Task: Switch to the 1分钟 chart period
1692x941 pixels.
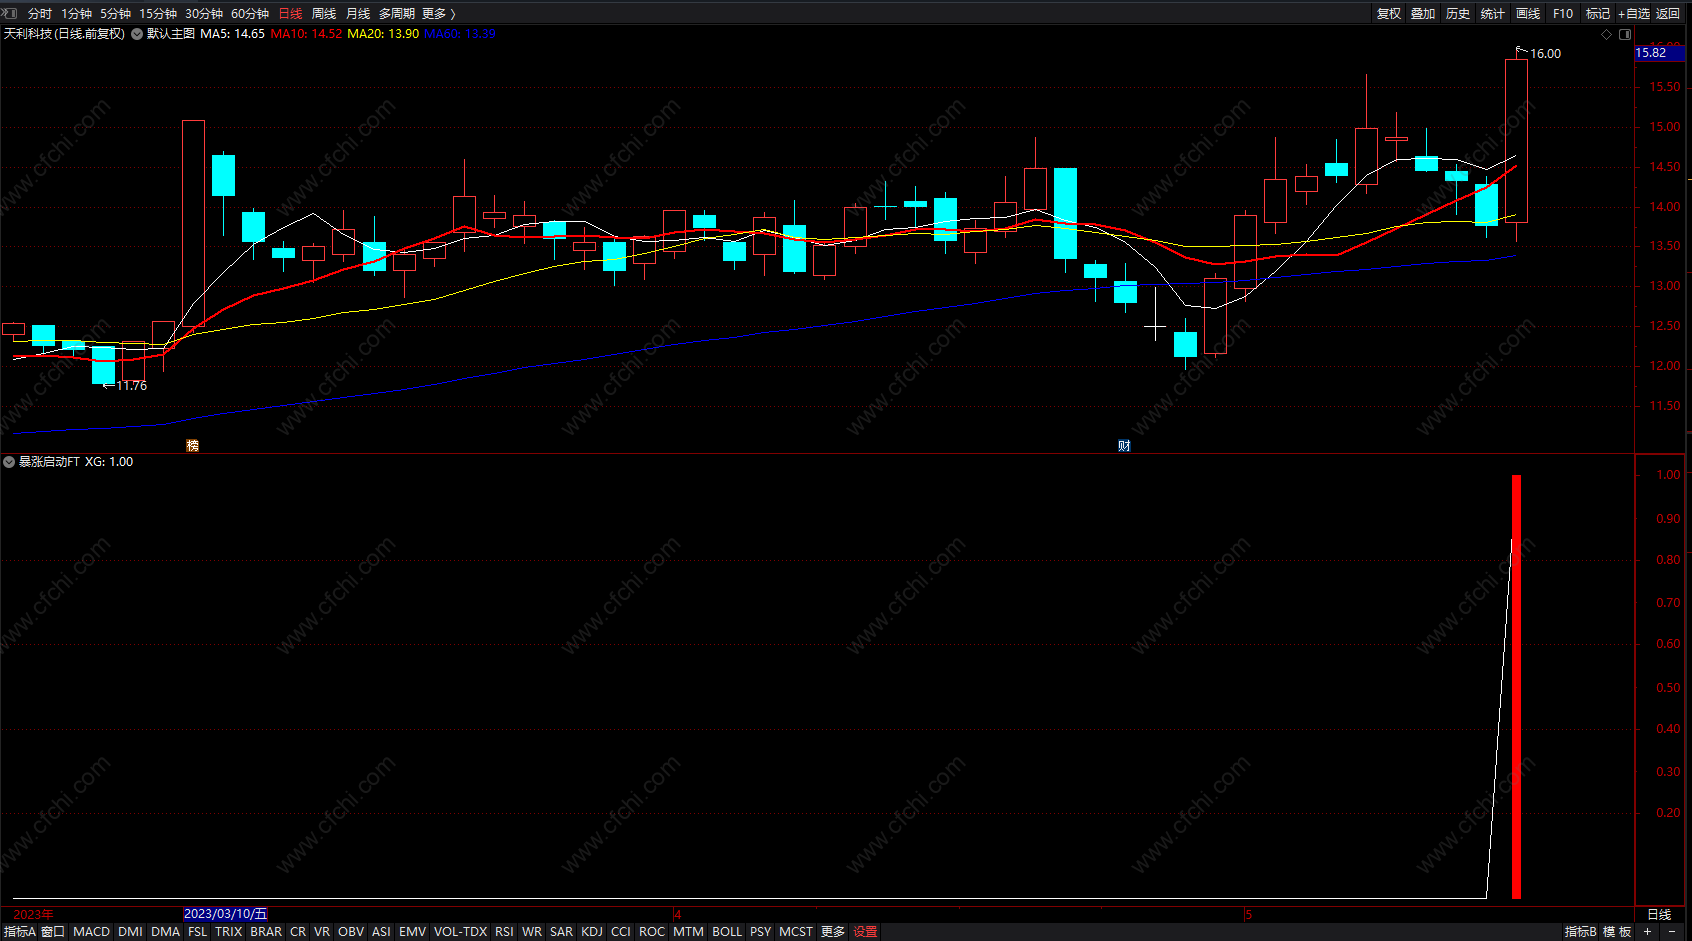Action: coord(76,14)
